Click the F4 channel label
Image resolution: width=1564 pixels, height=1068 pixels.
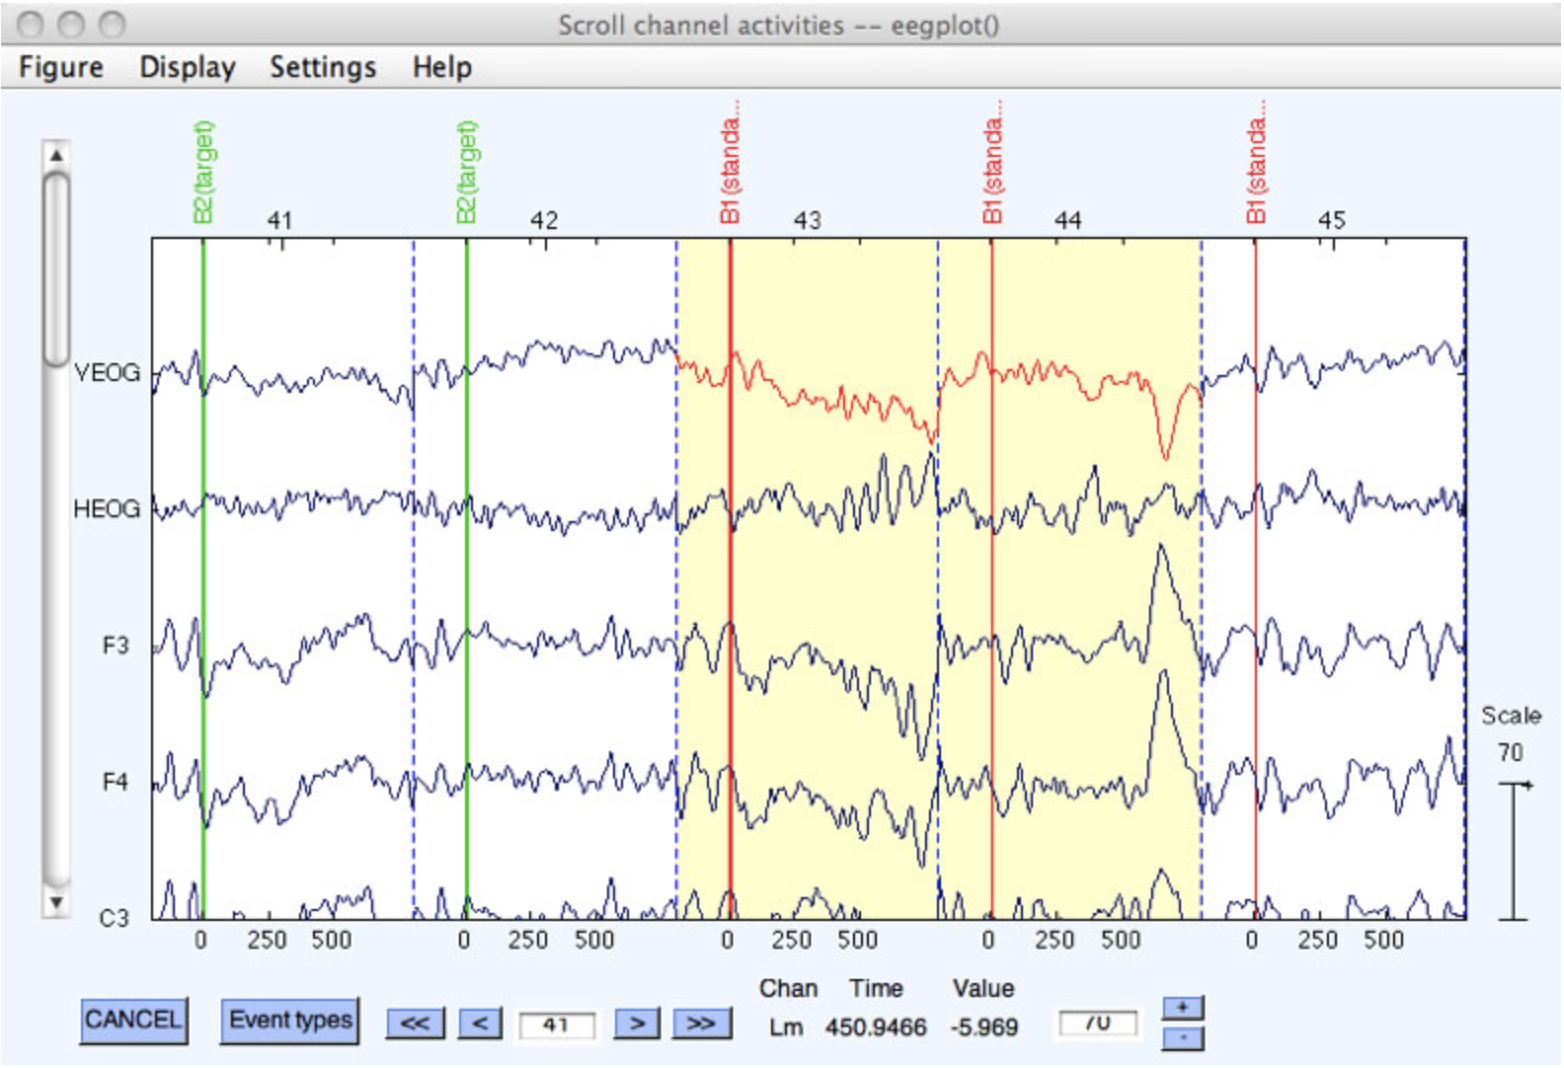pyautogui.click(x=116, y=782)
